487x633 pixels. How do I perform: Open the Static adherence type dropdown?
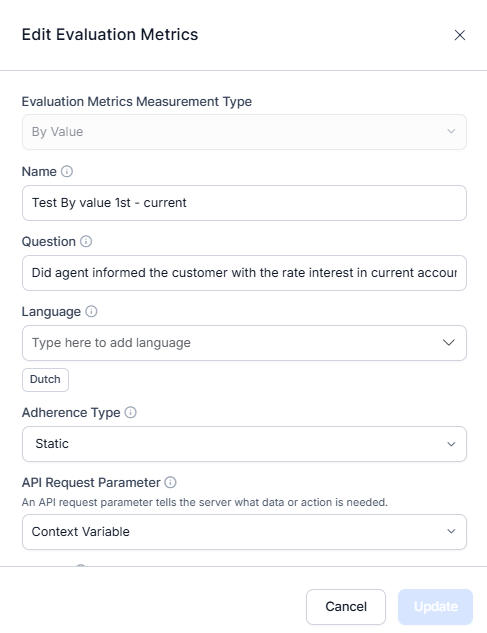[x=244, y=444]
